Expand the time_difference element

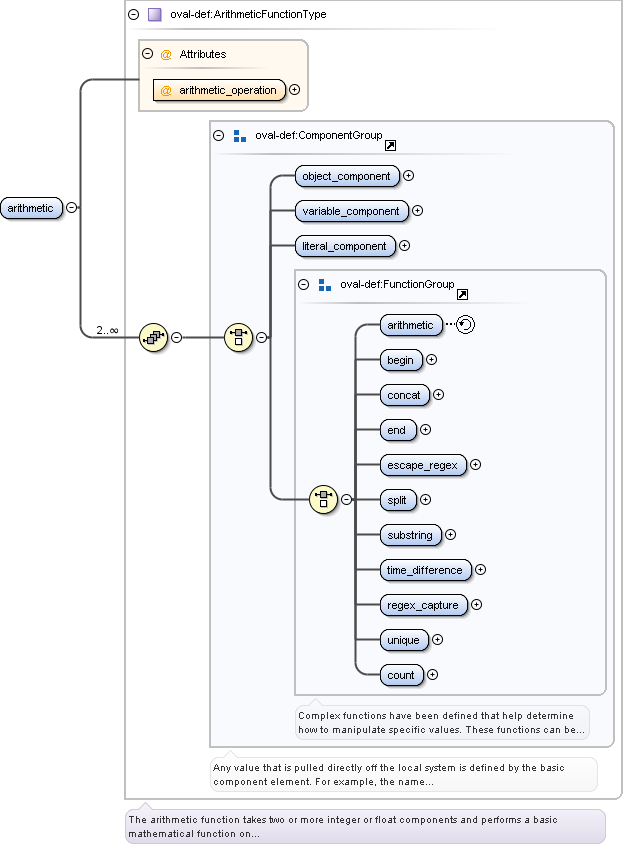[x=480, y=570]
